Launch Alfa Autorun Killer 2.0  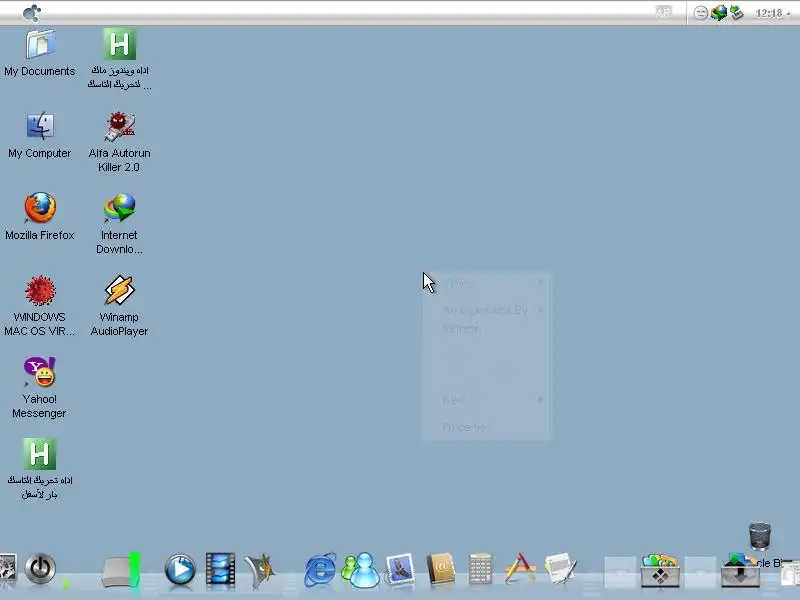119,126
